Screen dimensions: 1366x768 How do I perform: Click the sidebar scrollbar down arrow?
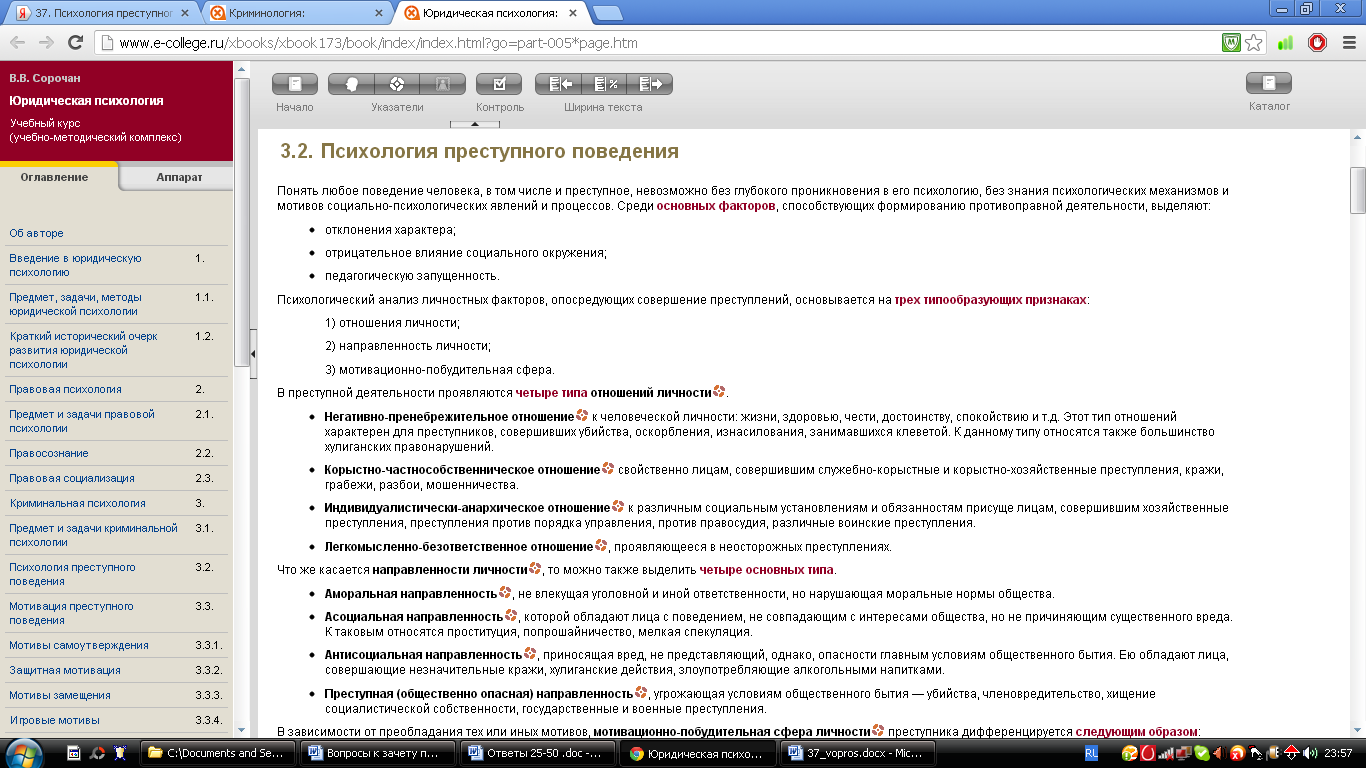click(241, 730)
